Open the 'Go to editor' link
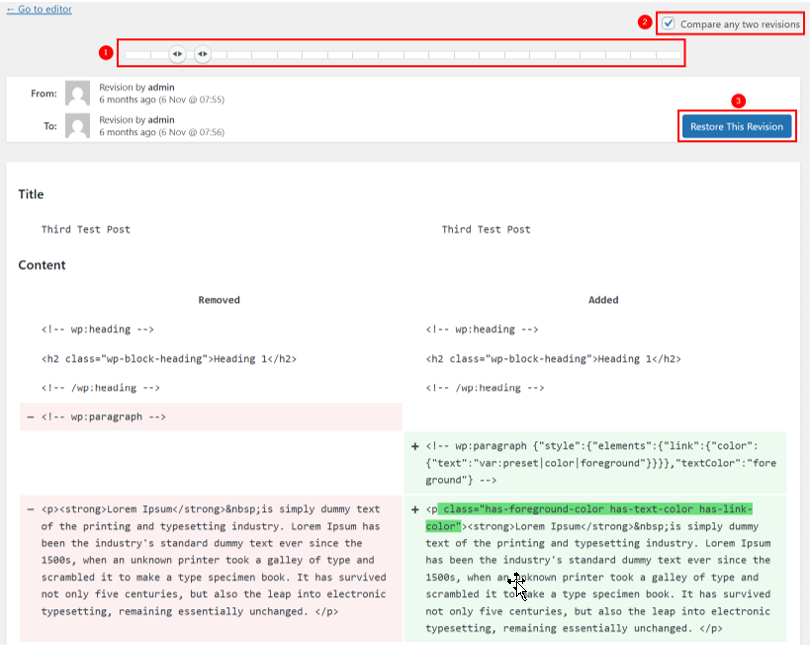The image size is (810, 646). [38, 9]
